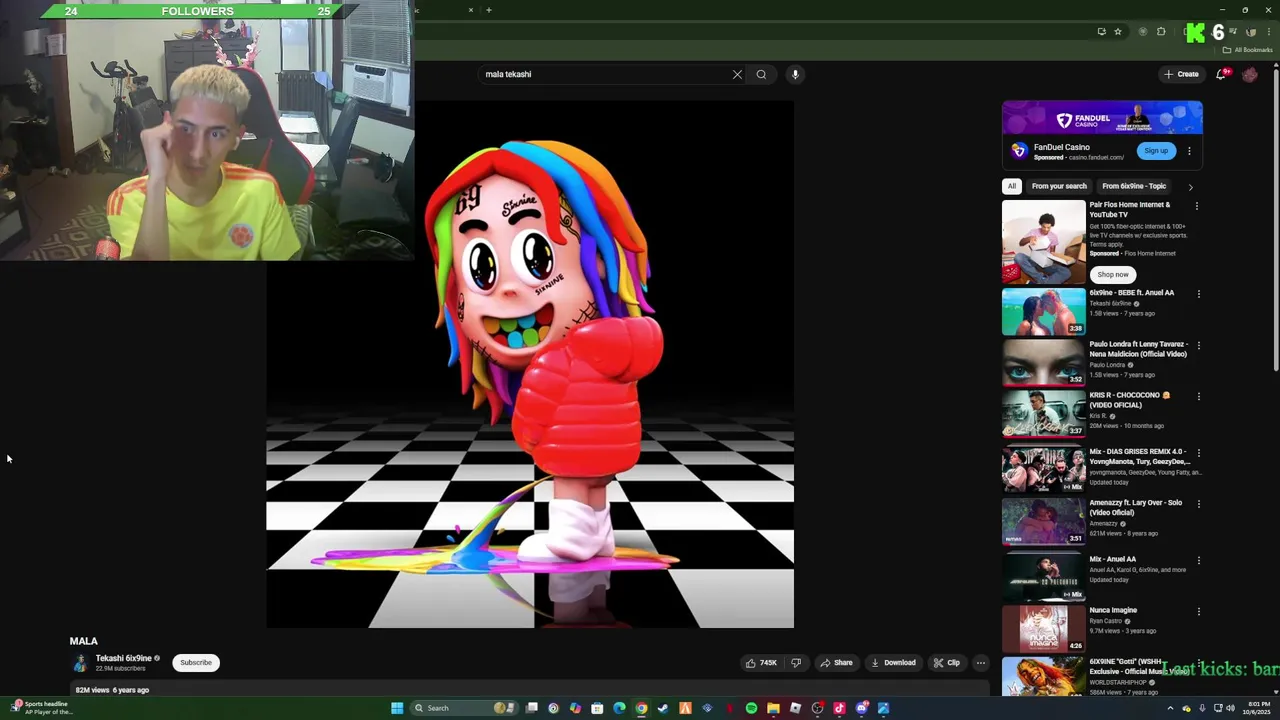Open the DIAS GRISES REMIX 4.0 mix
Screen dimensions: 1280x720
[x=1139, y=457]
